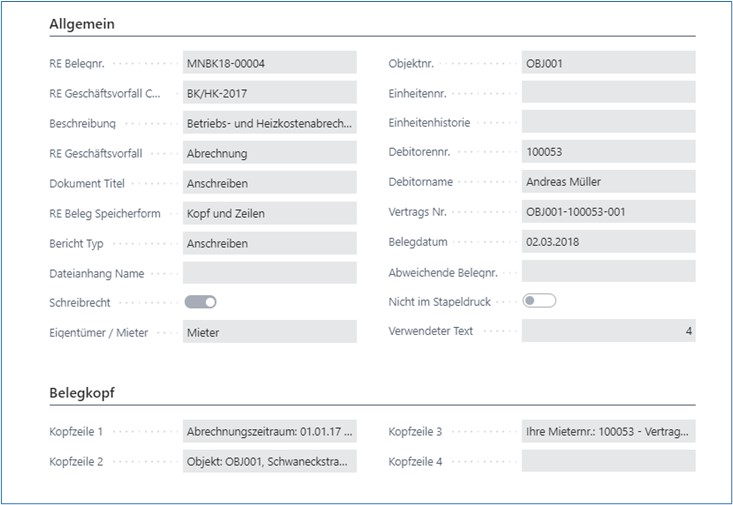This screenshot has height=505, width=733.
Task: Select the Vertrags Nr. field
Action: coord(608,212)
